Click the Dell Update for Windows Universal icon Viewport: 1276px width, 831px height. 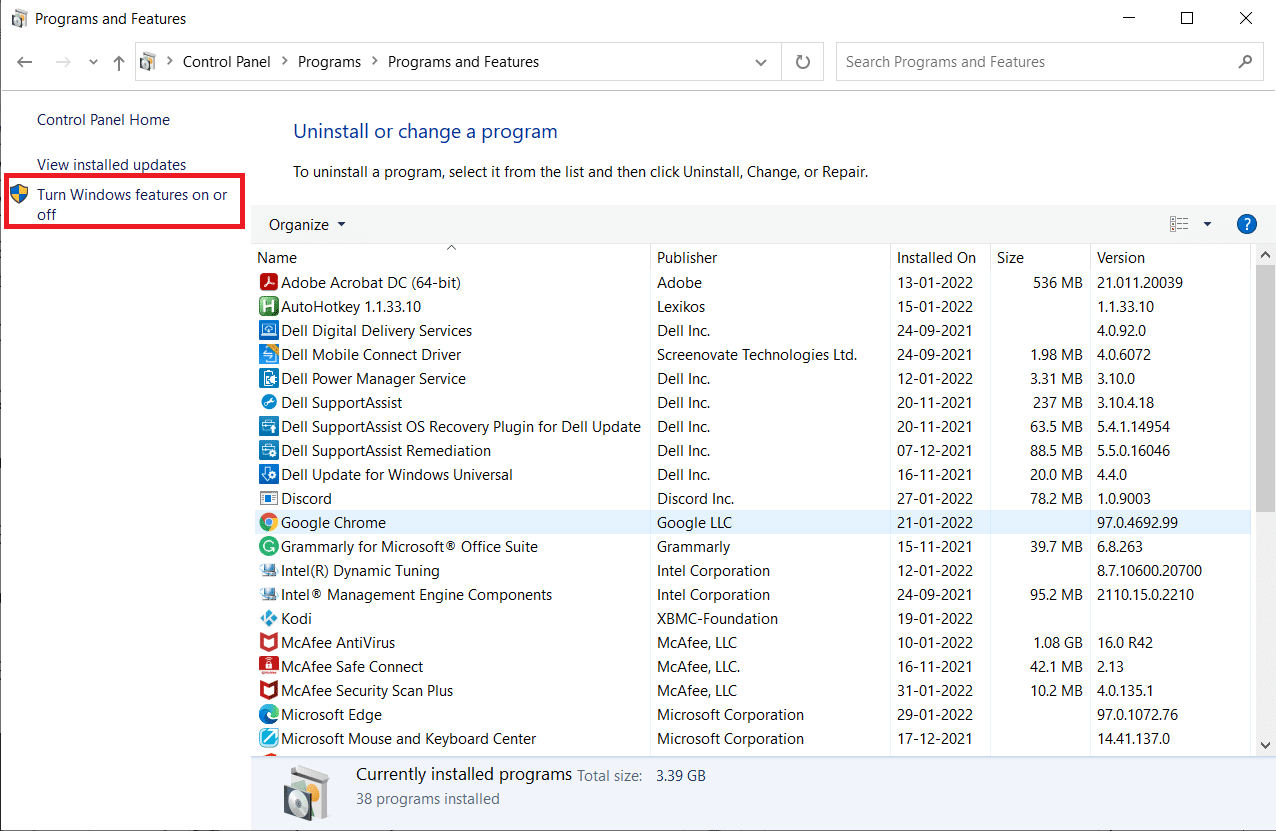pyautogui.click(x=268, y=475)
